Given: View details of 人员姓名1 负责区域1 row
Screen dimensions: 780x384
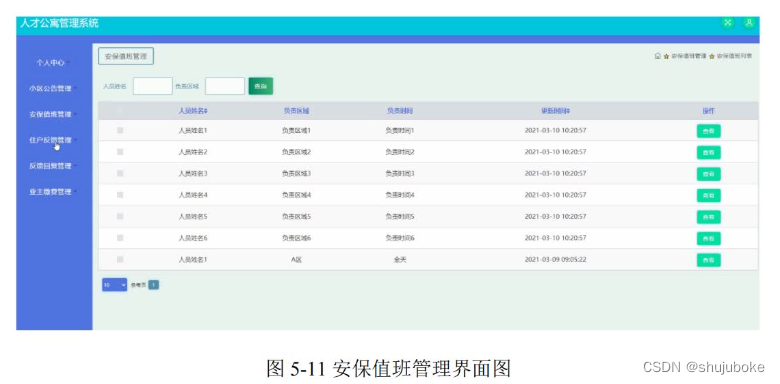Looking at the screenshot, I should (708, 131).
